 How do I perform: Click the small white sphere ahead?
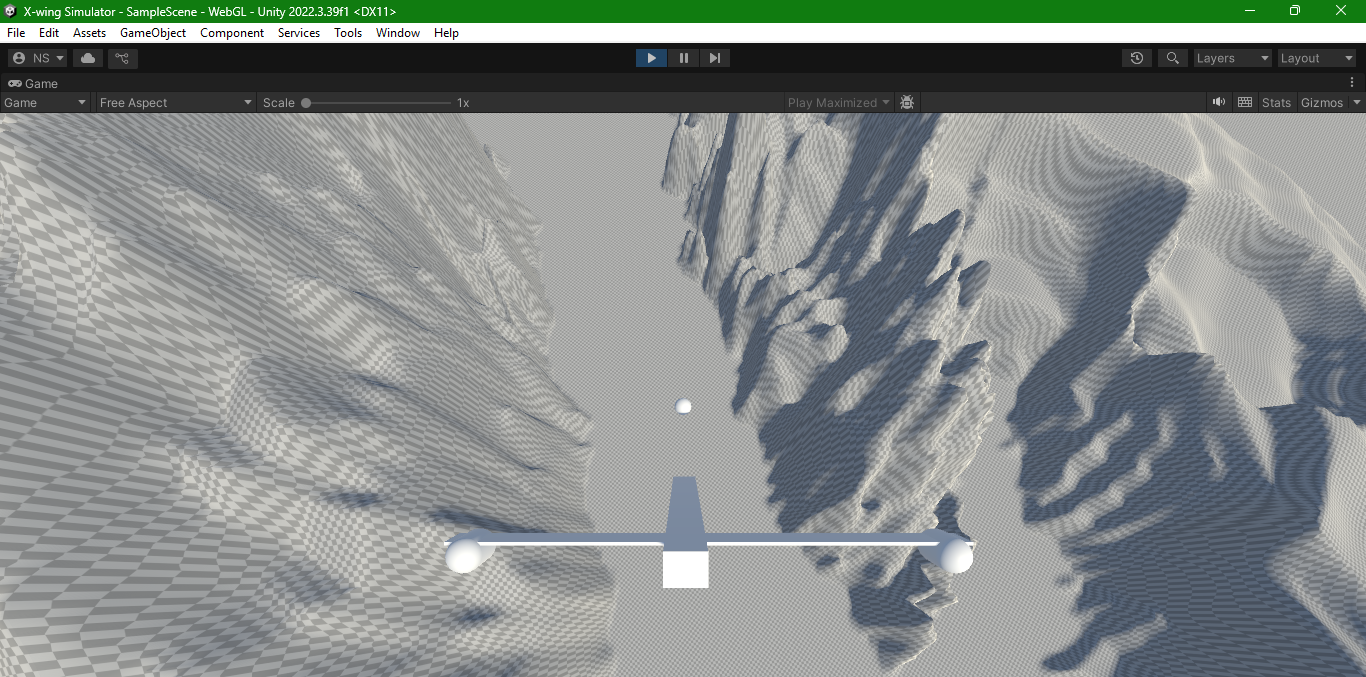coord(684,406)
